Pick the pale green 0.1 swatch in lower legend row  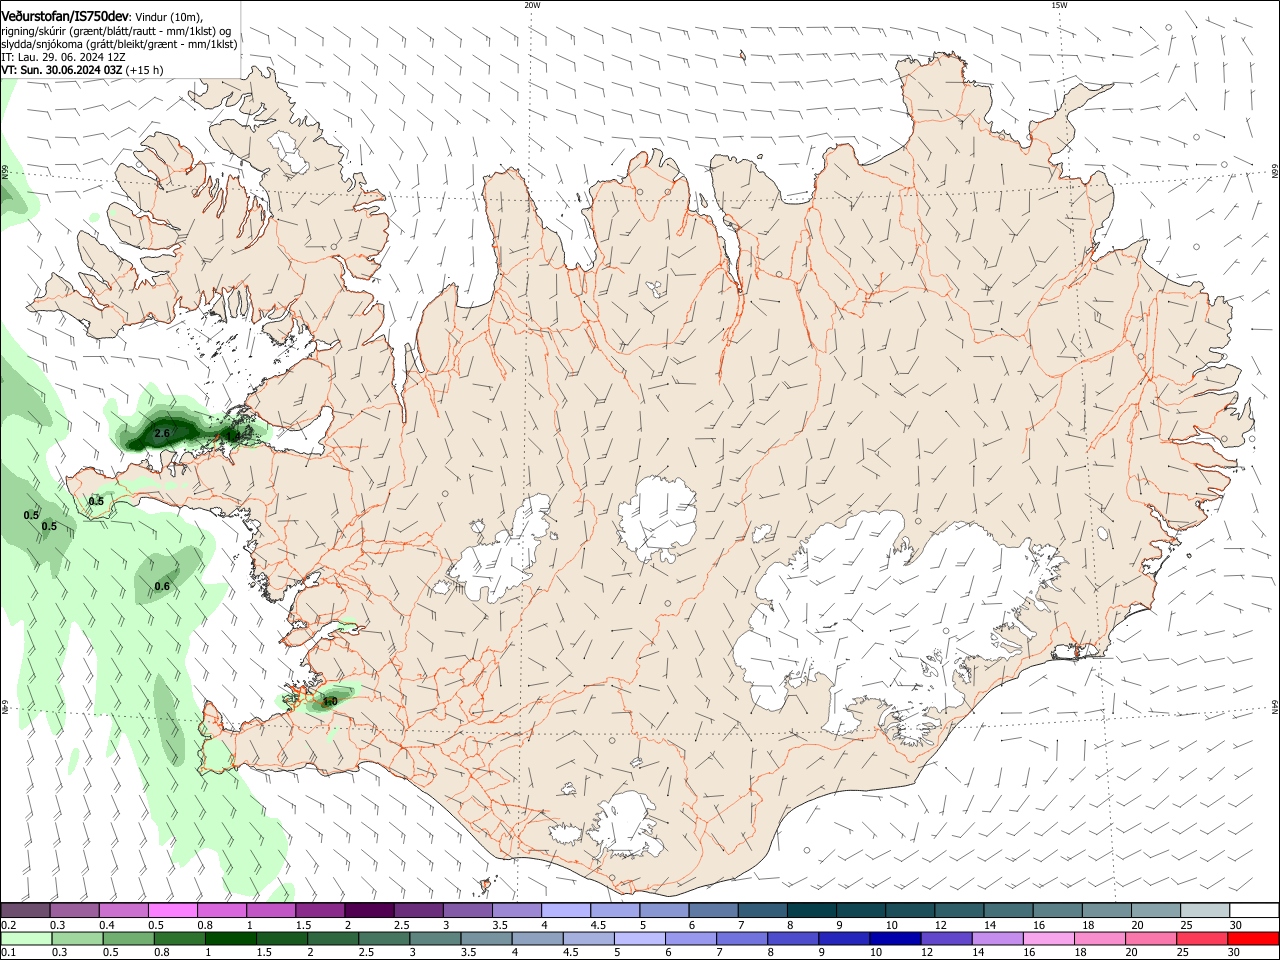click(26, 939)
